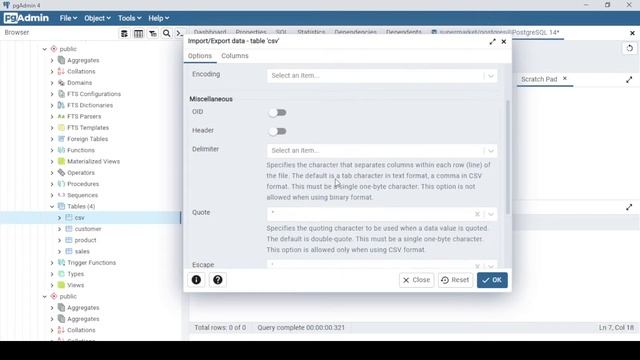Image resolution: width=640 pixels, height=360 pixels.
Task: Close the query tool tab with top-right X
Action: pyautogui.click(x=632, y=33)
